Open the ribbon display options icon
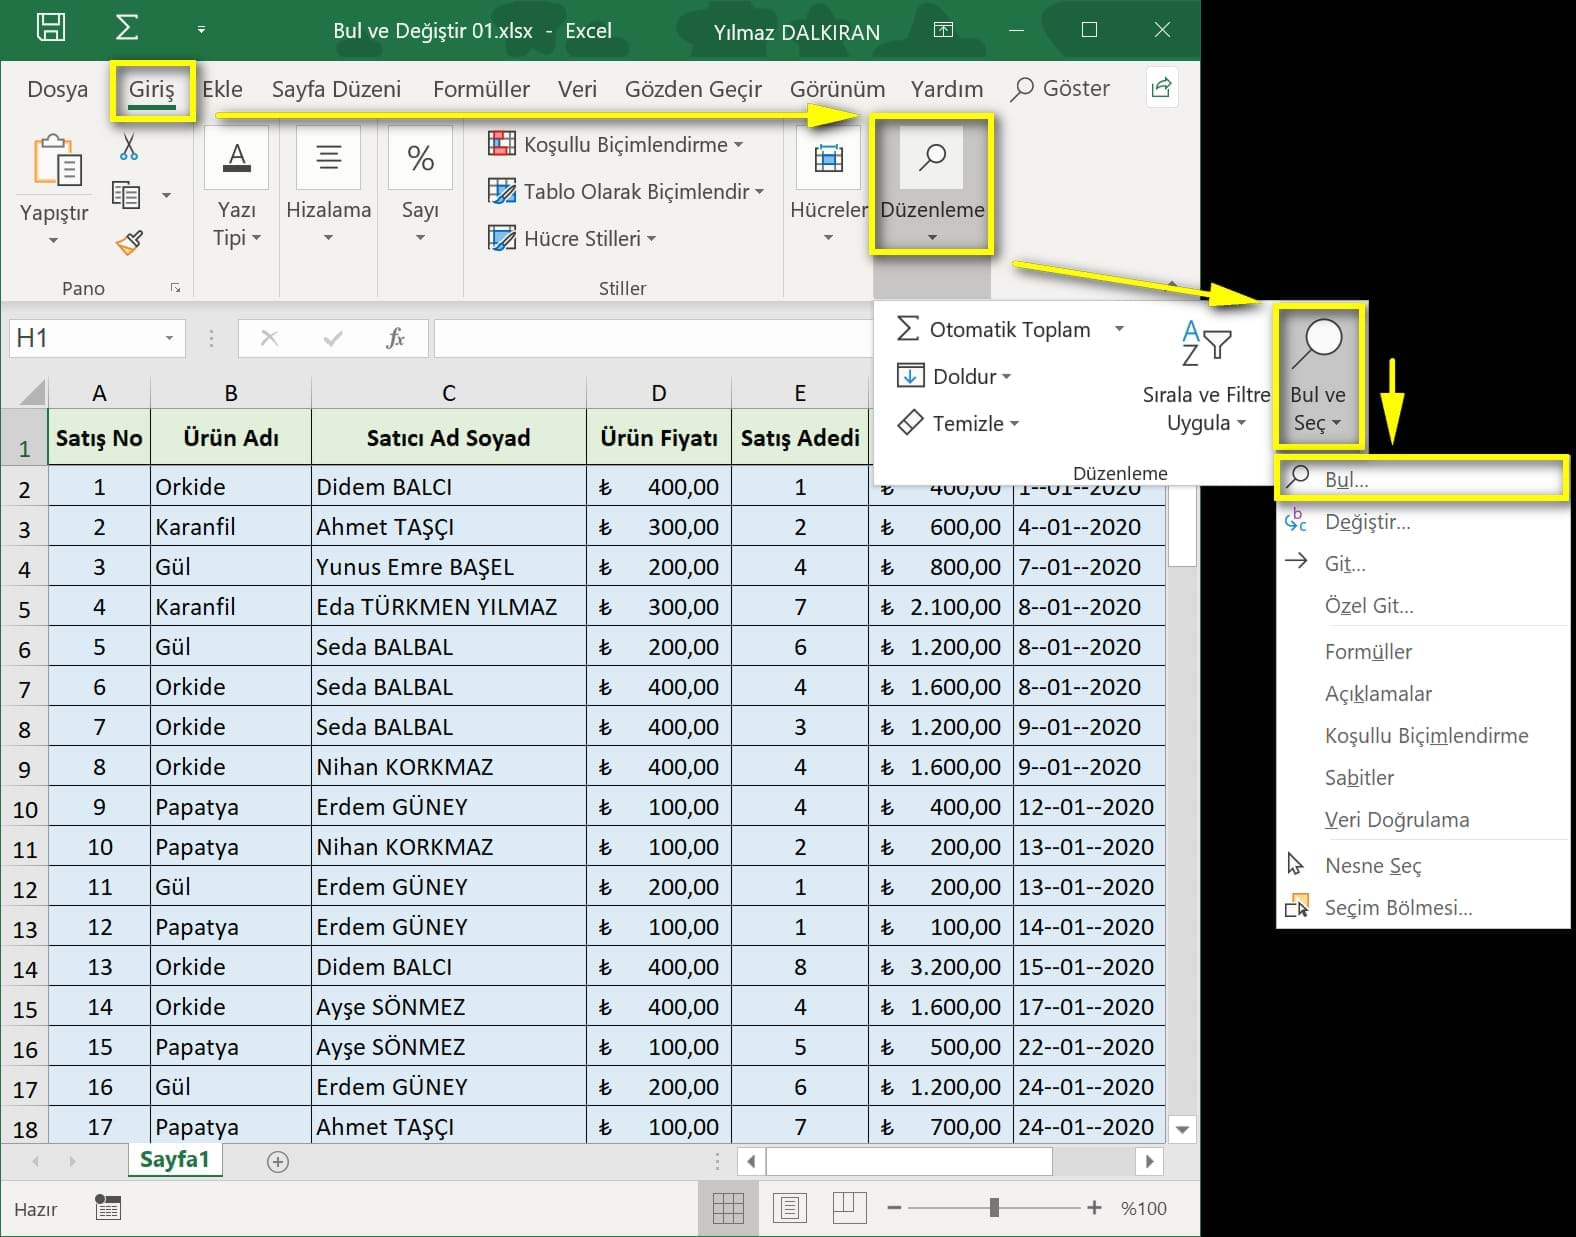 click(x=943, y=30)
